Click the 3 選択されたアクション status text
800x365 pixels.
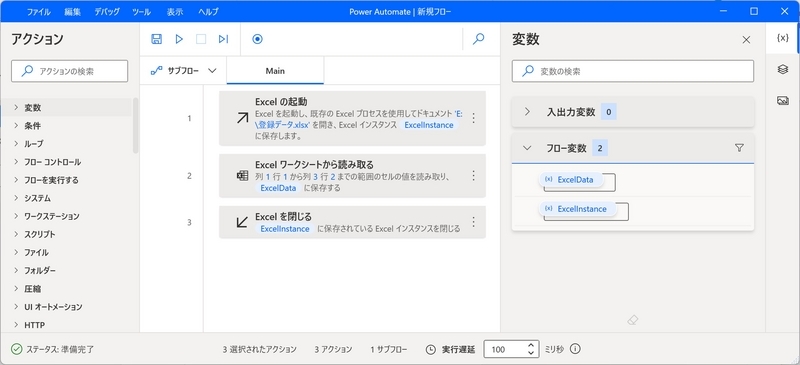(x=259, y=350)
